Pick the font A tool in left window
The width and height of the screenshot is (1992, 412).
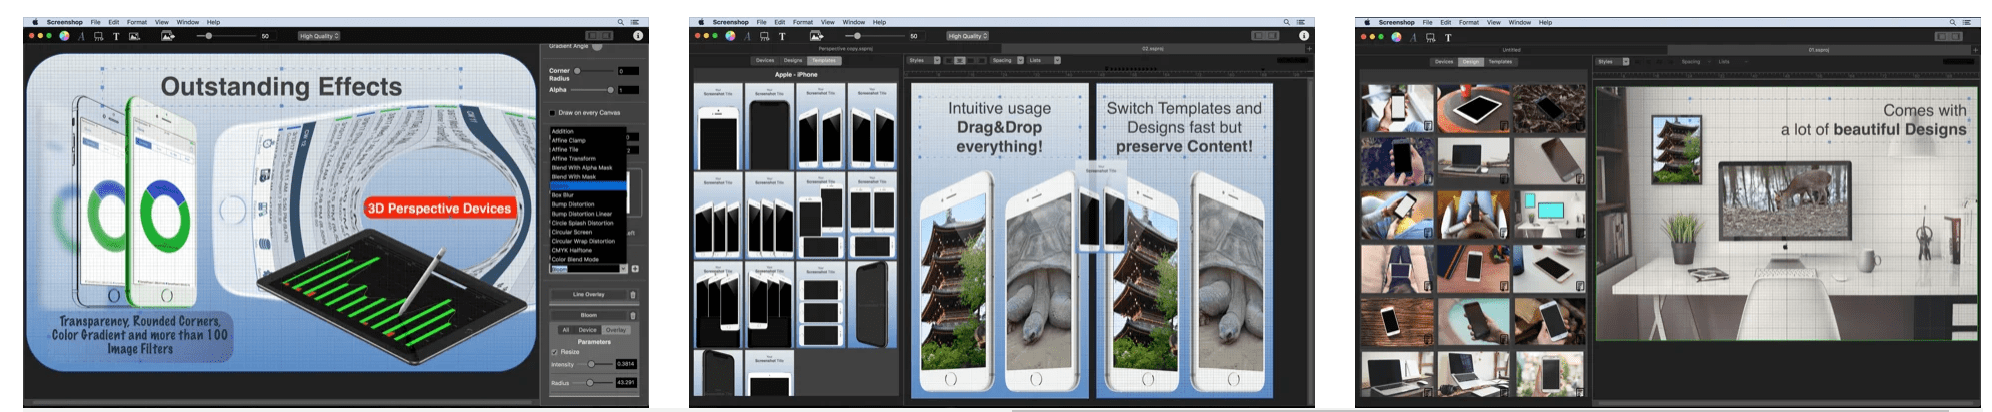[81, 36]
